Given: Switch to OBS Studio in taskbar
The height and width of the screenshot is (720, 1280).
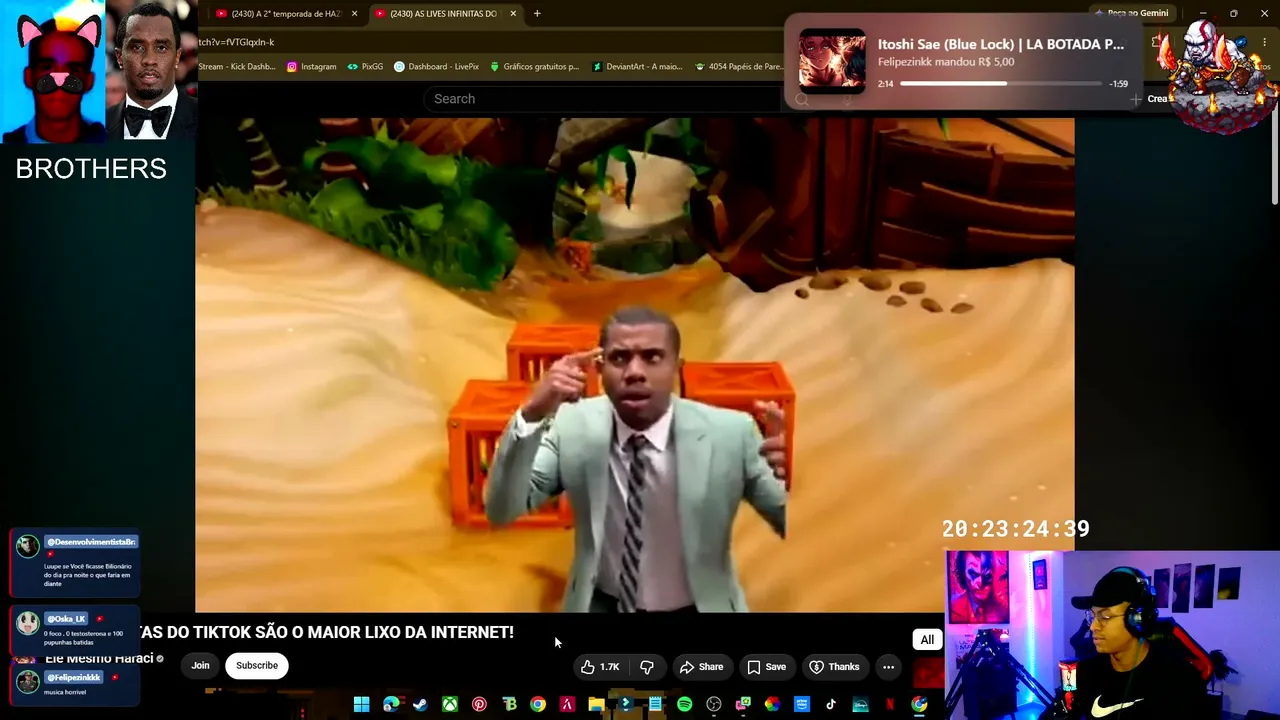Looking at the screenshot, I should [x=714, y=704].
